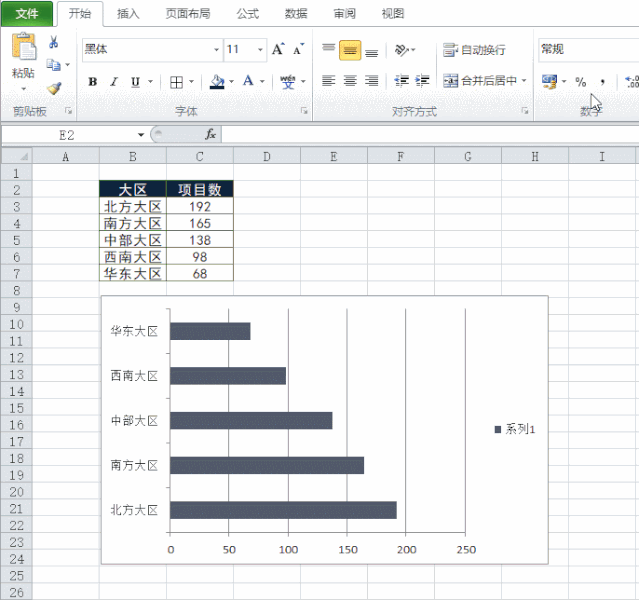639x600 pixels.
Task: Click the select all corner button
Action: [x=17, y=157]
